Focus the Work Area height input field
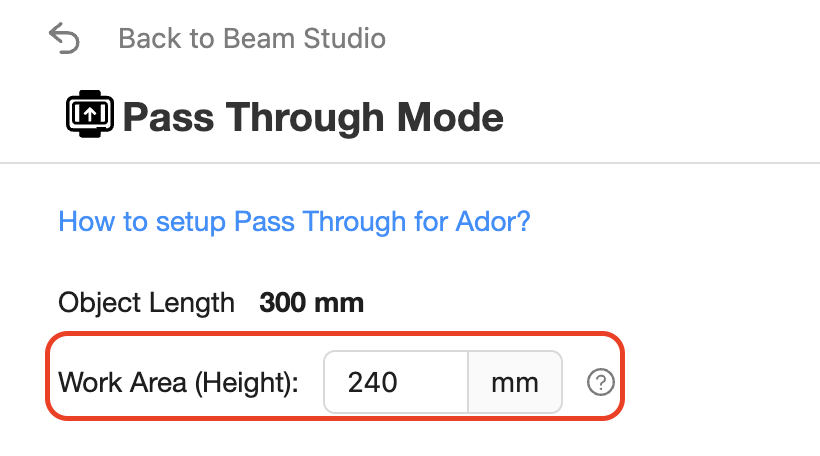 pos(396,382)
